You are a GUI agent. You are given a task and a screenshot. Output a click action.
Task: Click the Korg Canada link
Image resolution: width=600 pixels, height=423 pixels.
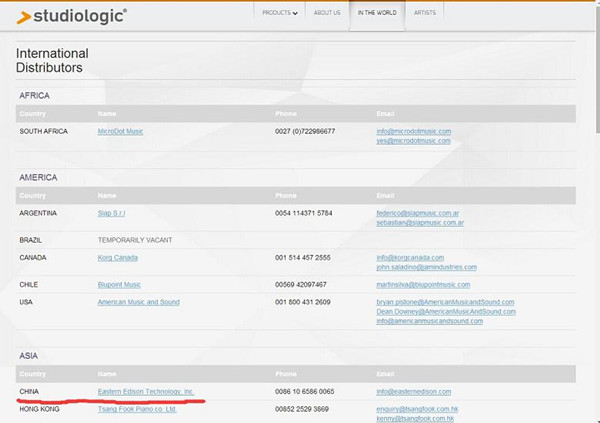coord(120,257)
